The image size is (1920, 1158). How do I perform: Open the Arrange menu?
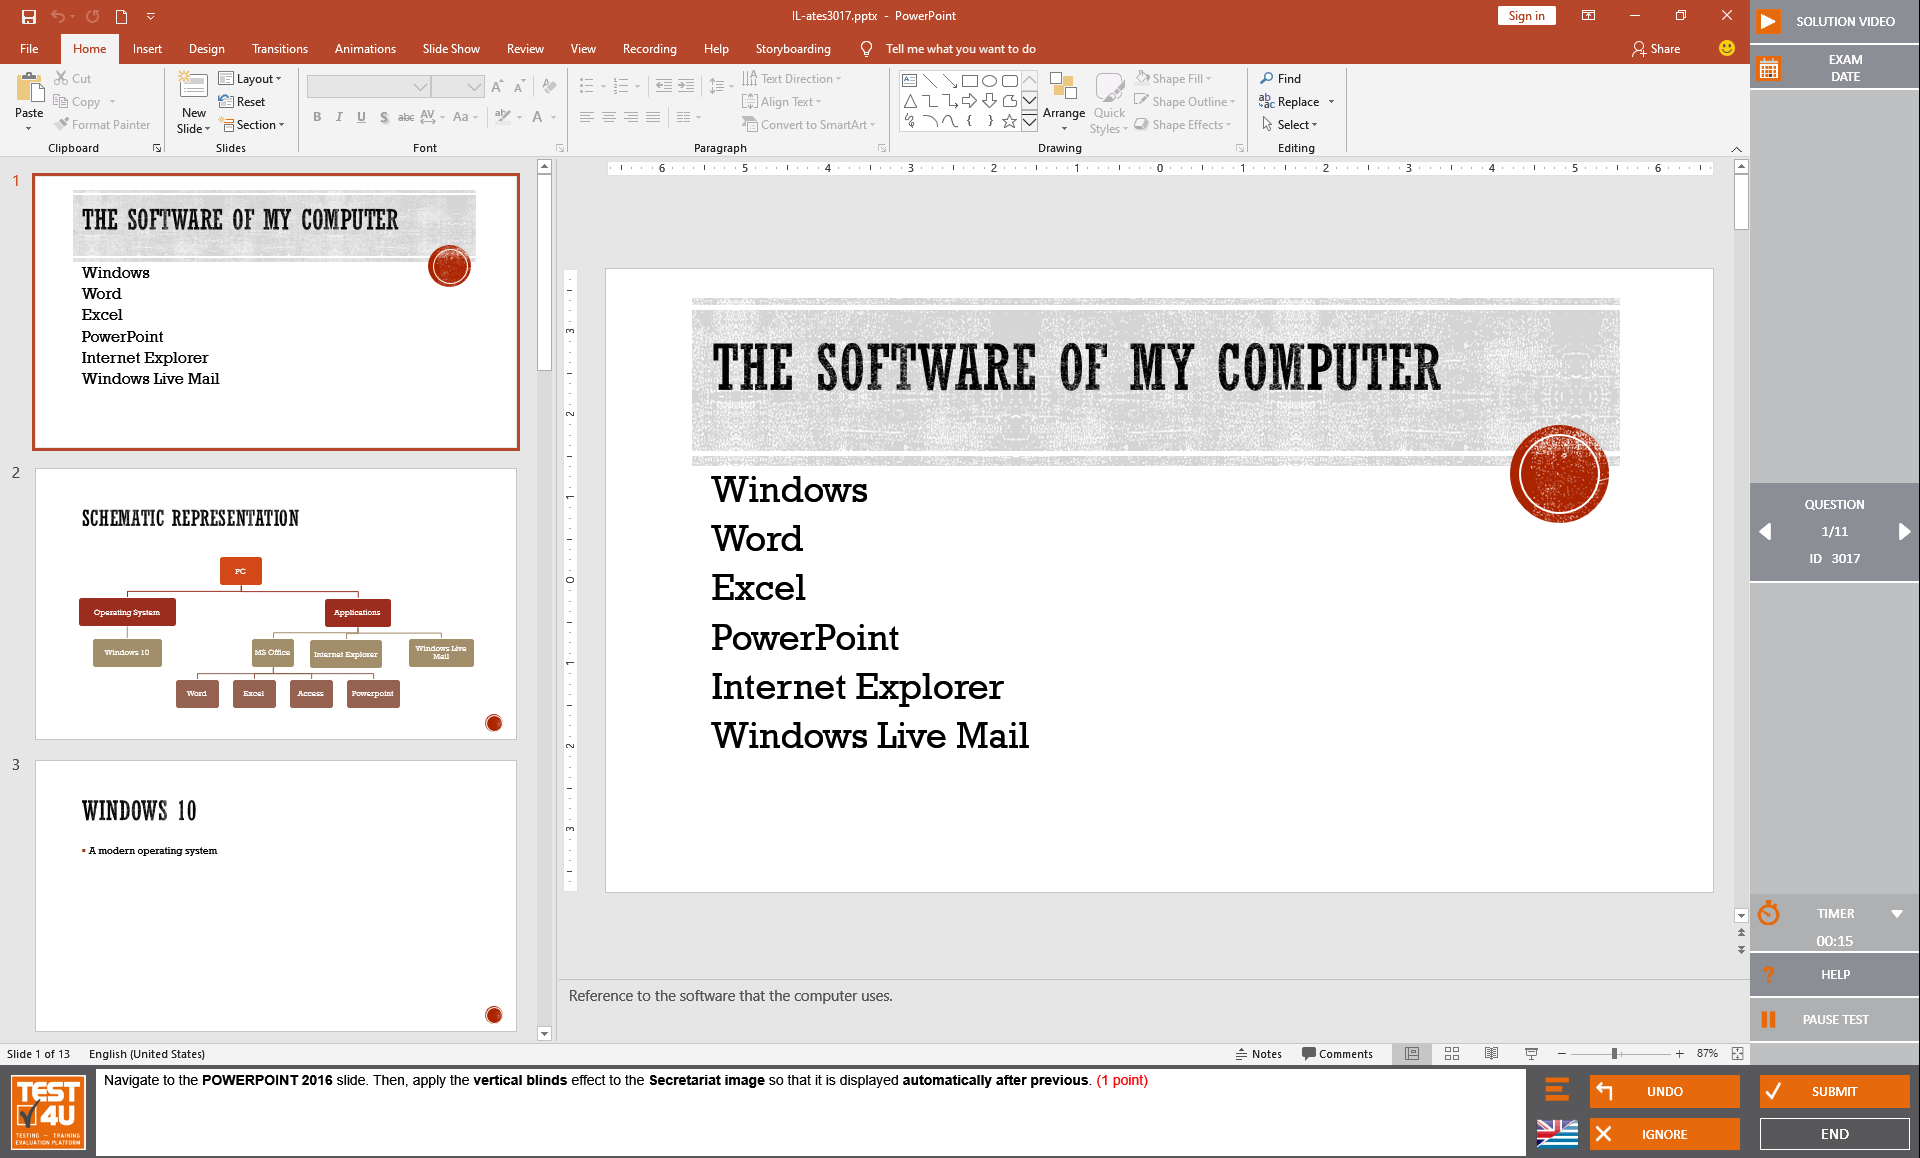(1063, 103)
